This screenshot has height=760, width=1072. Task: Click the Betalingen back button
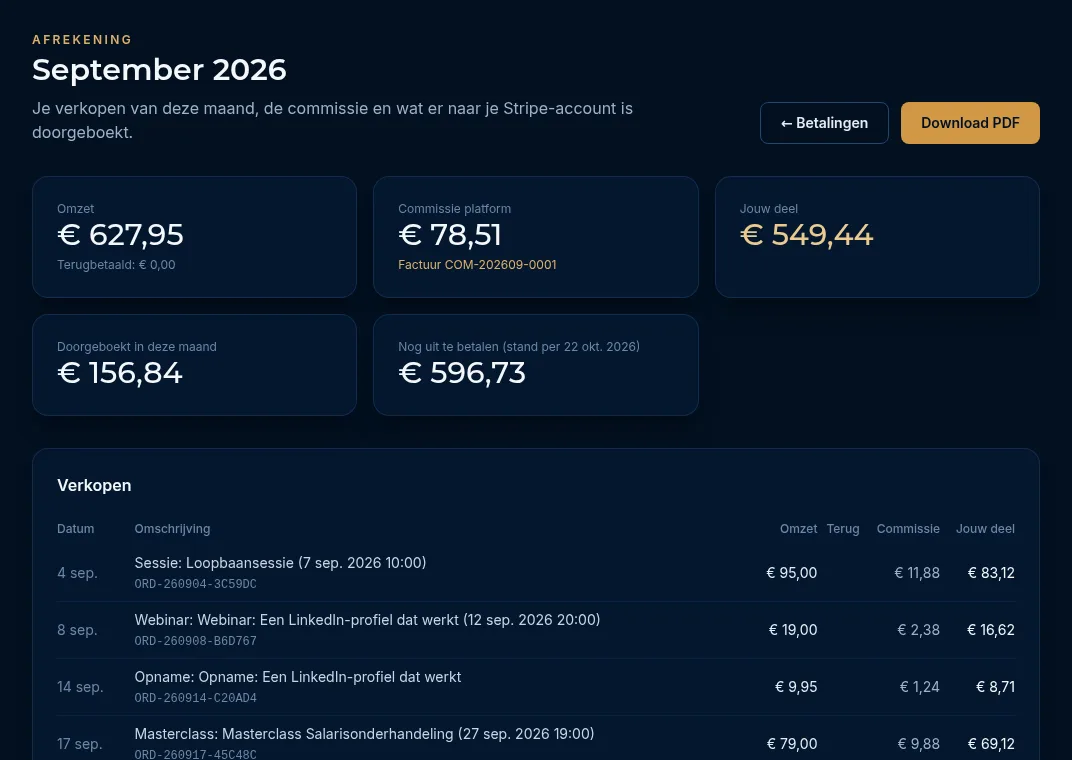tap(824, 123)
